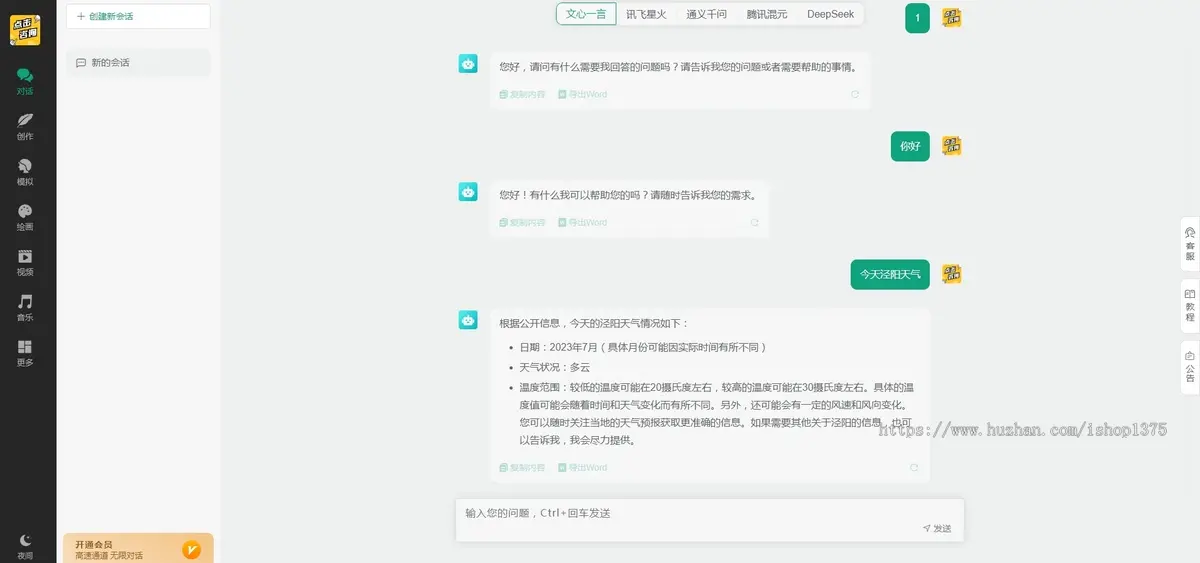Screen dimensions: 1200x563
Task: Open the 音乐 music section
Action: point(25,307)
